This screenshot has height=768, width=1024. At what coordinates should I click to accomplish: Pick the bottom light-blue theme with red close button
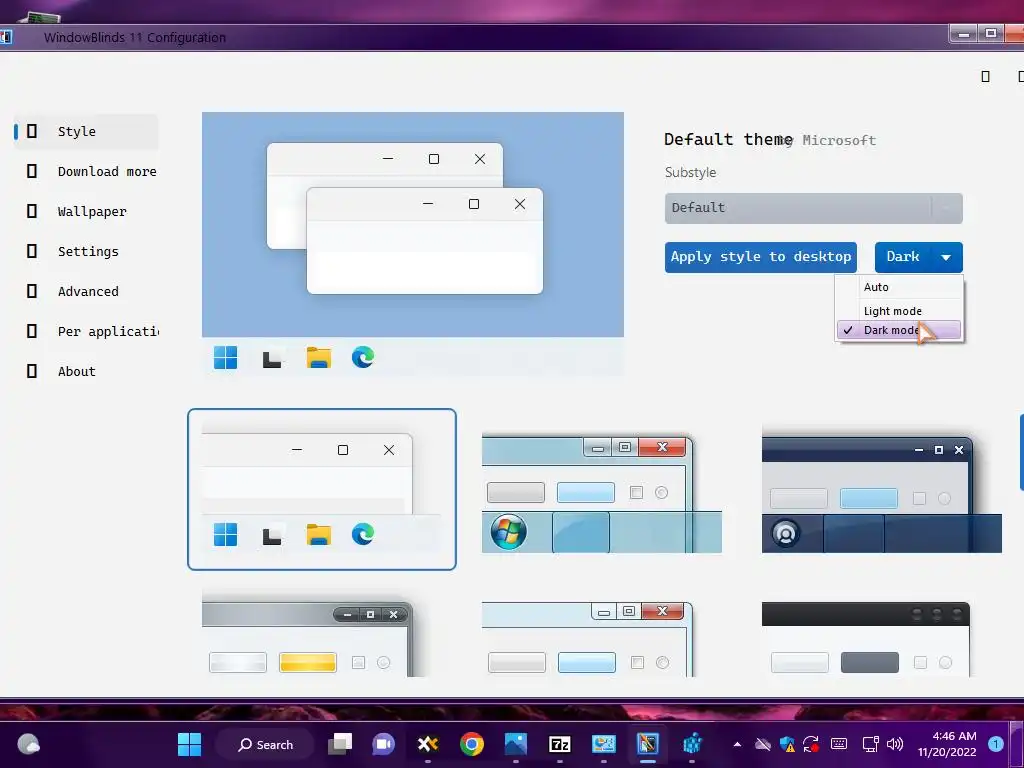coord(587,639)
